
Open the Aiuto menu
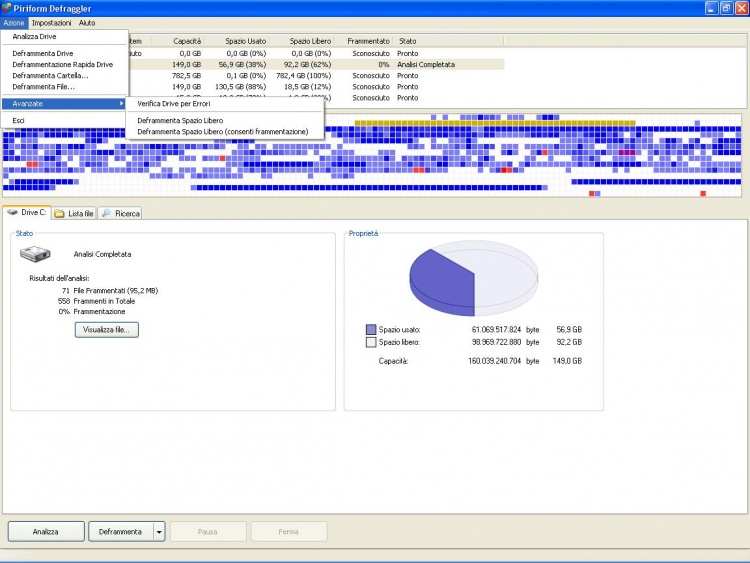click(87, 23)
